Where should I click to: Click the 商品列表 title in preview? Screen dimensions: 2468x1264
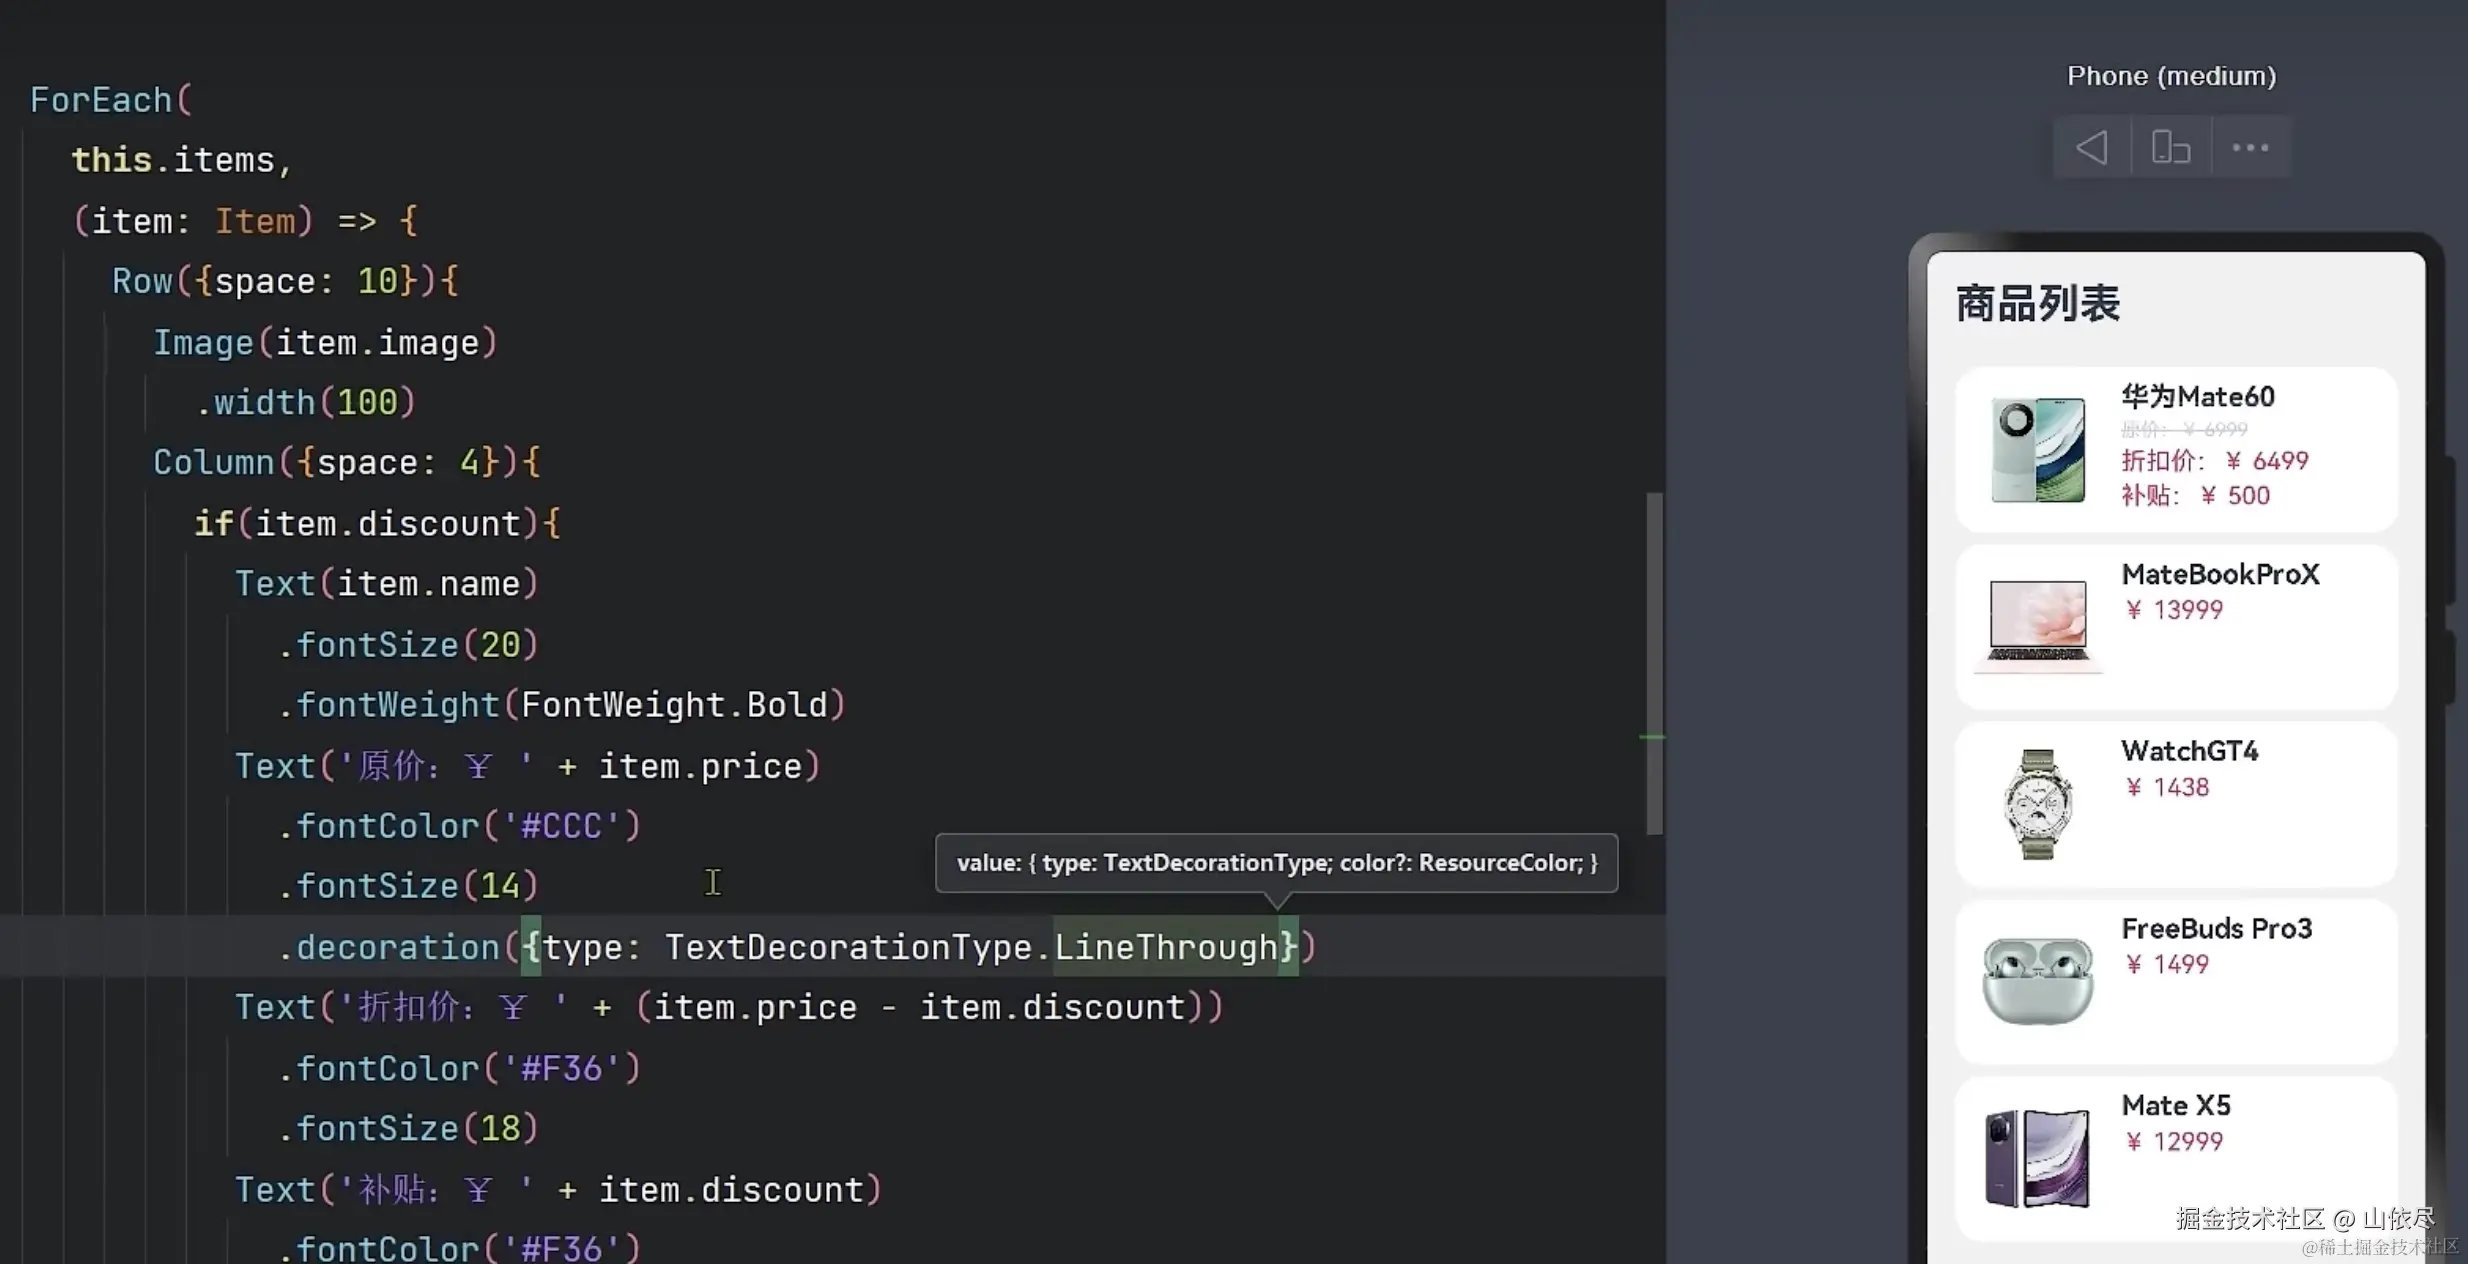pos(2037,304)
